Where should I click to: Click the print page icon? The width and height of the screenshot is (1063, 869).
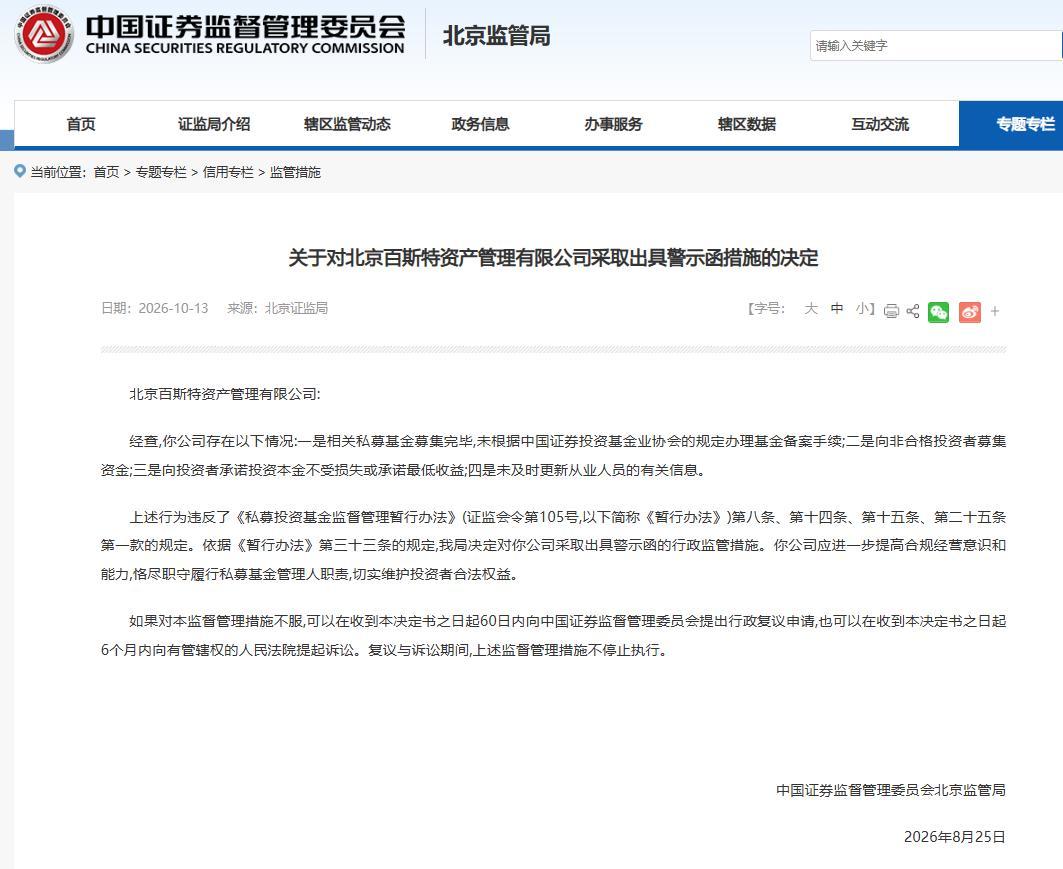tap(891, 311)
